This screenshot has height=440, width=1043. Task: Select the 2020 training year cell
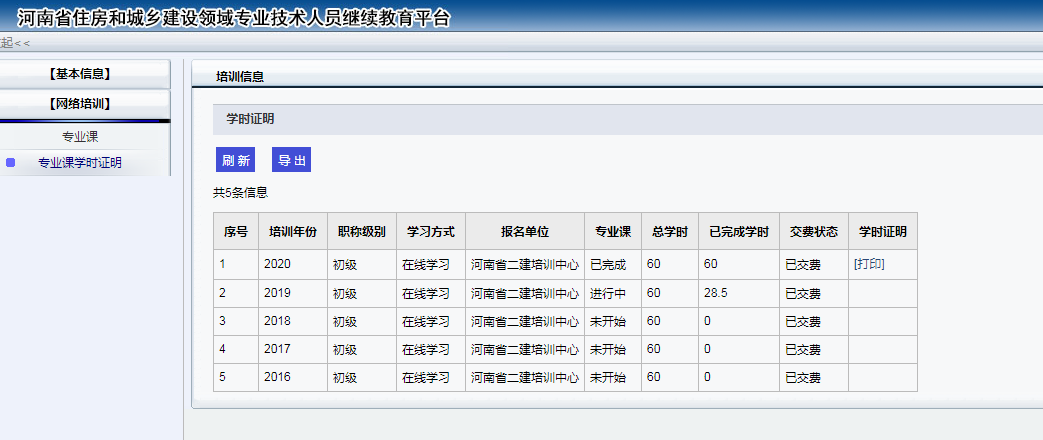[x=277, y=264]
